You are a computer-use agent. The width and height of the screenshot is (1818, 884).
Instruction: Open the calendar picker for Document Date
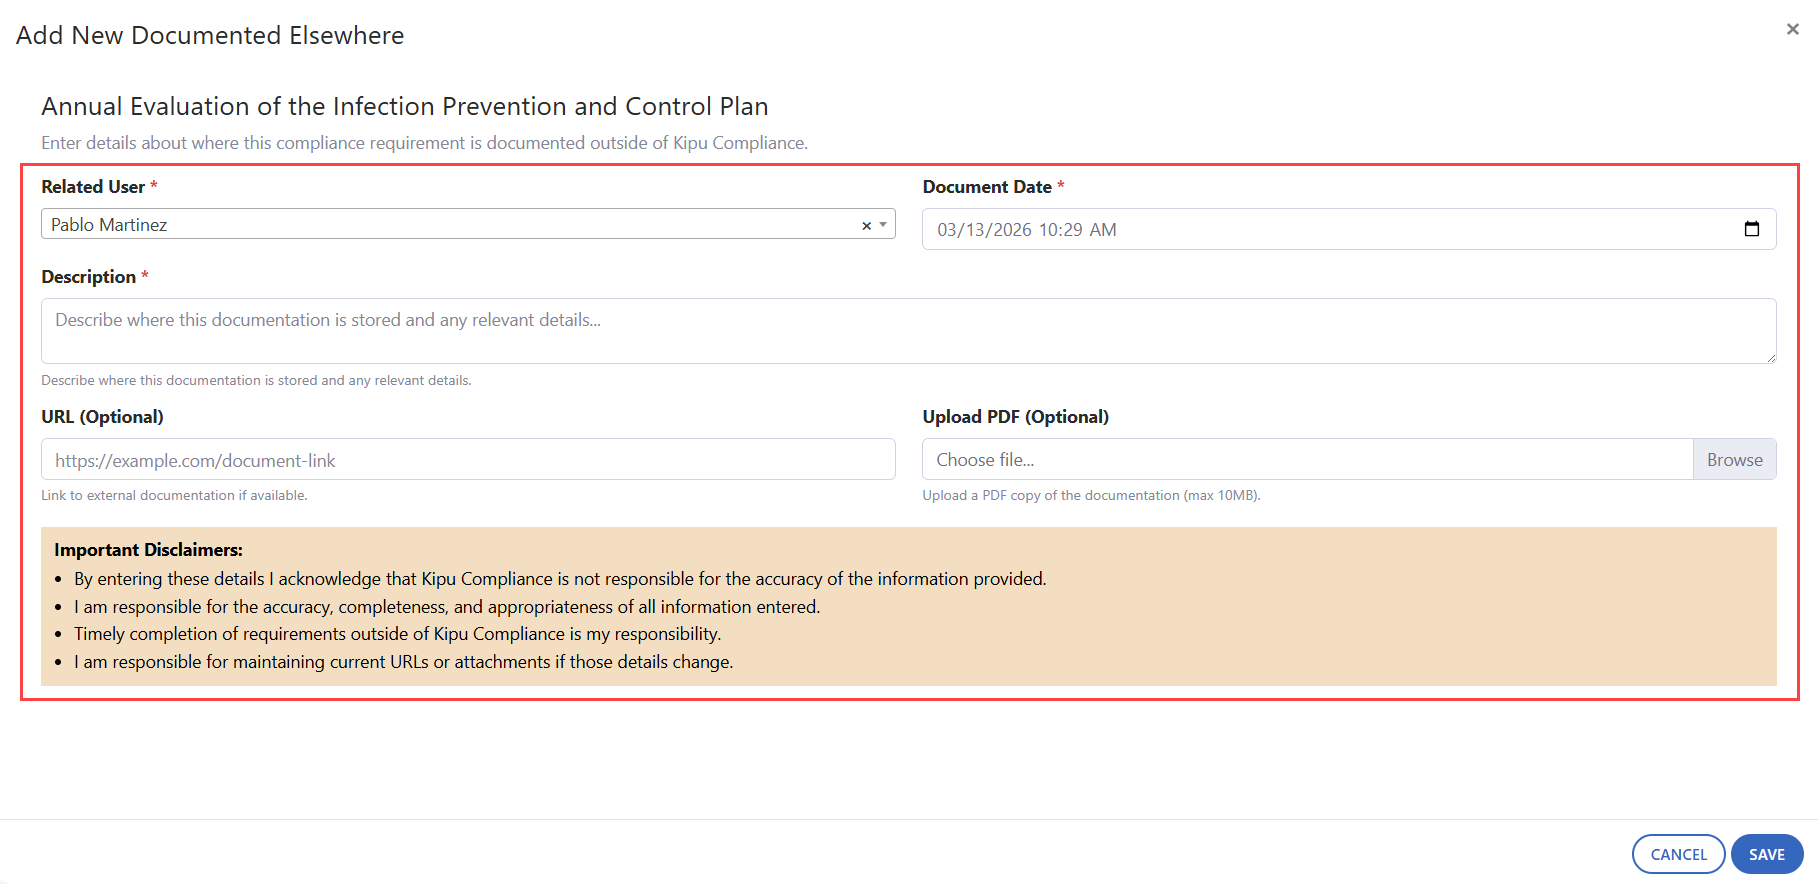(1751, 229)
